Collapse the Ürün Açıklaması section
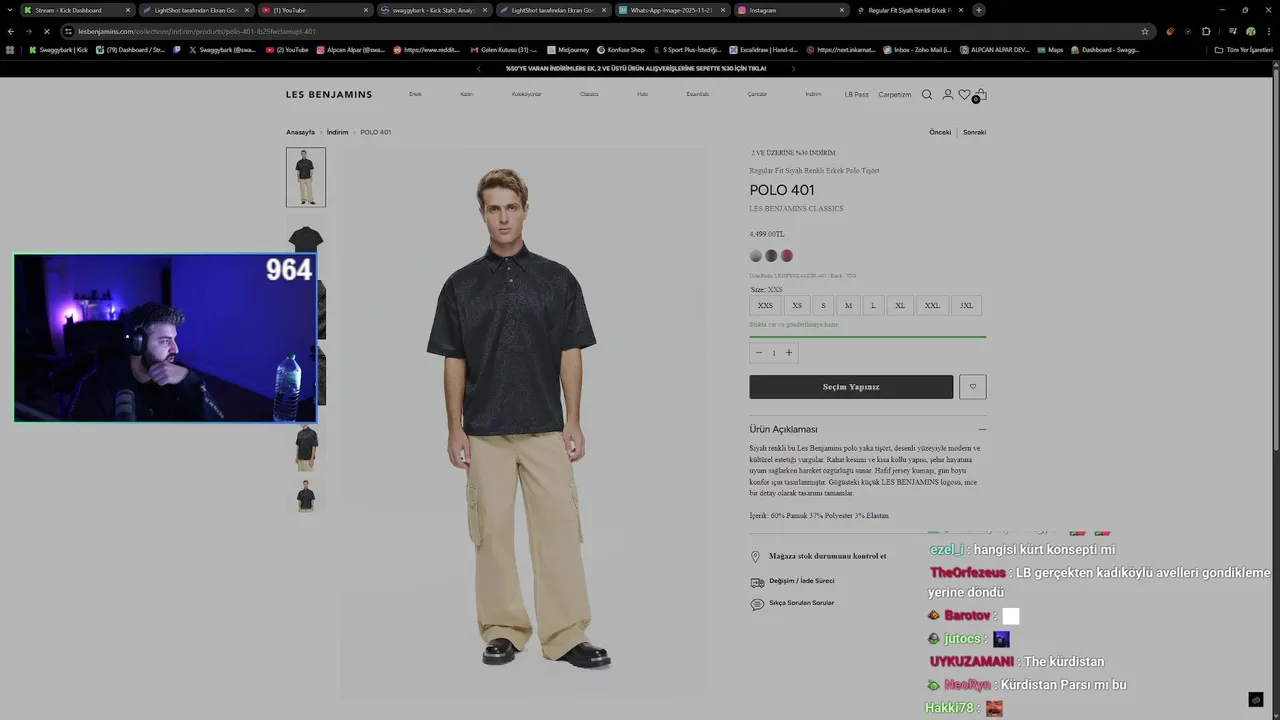The height and width of the screenshot is (720, 1280). [x=982, y=430]
